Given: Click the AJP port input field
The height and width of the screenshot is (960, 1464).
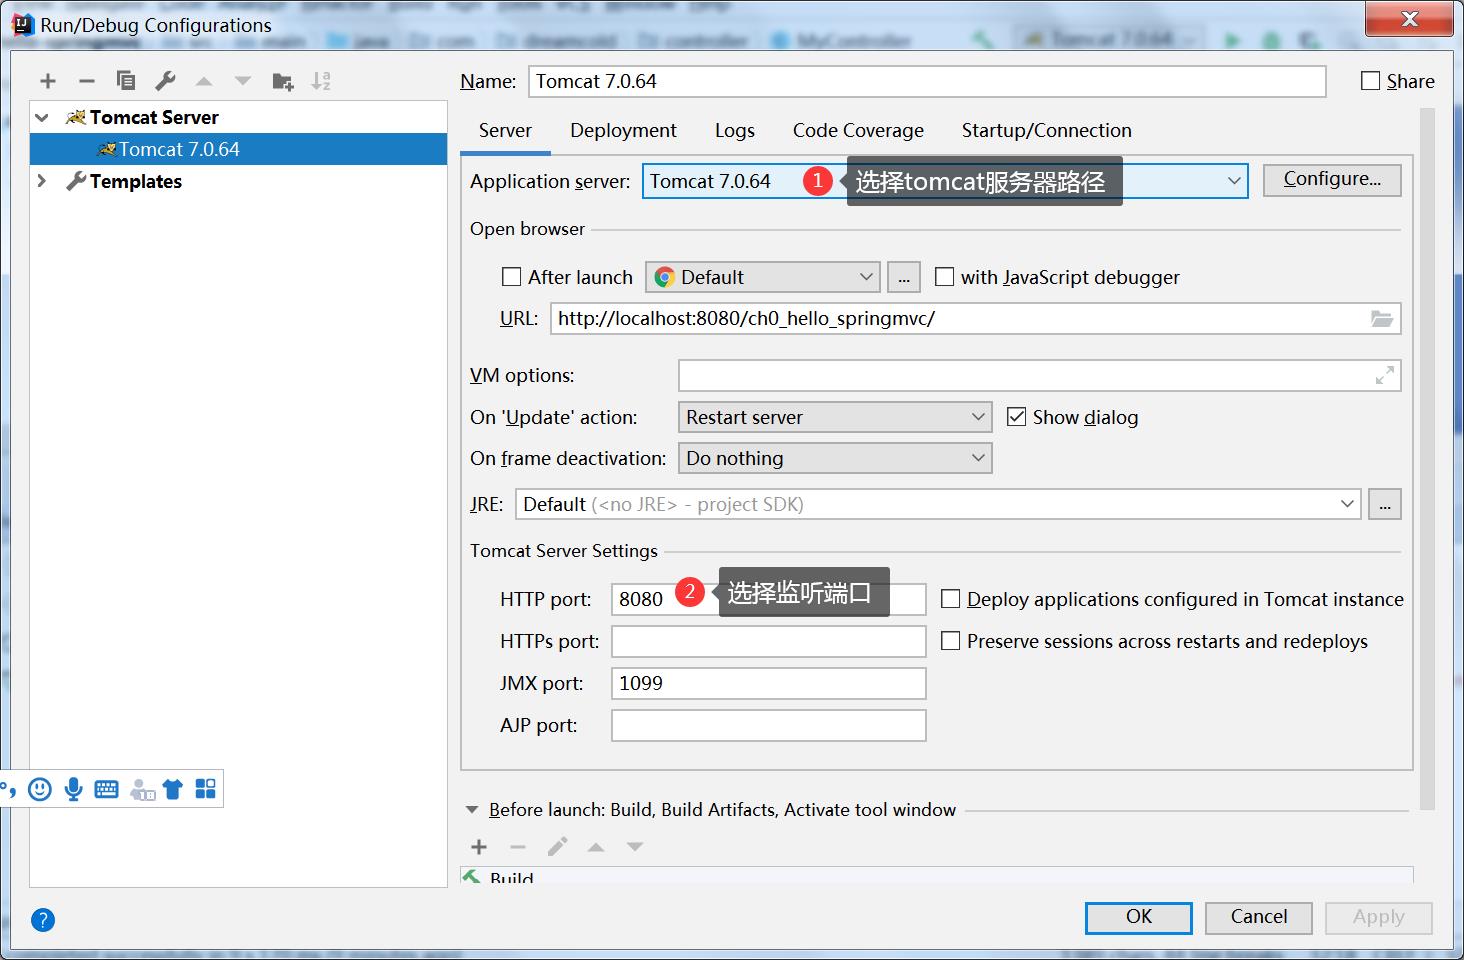Looking at the screenshot, I should point(769,725).
